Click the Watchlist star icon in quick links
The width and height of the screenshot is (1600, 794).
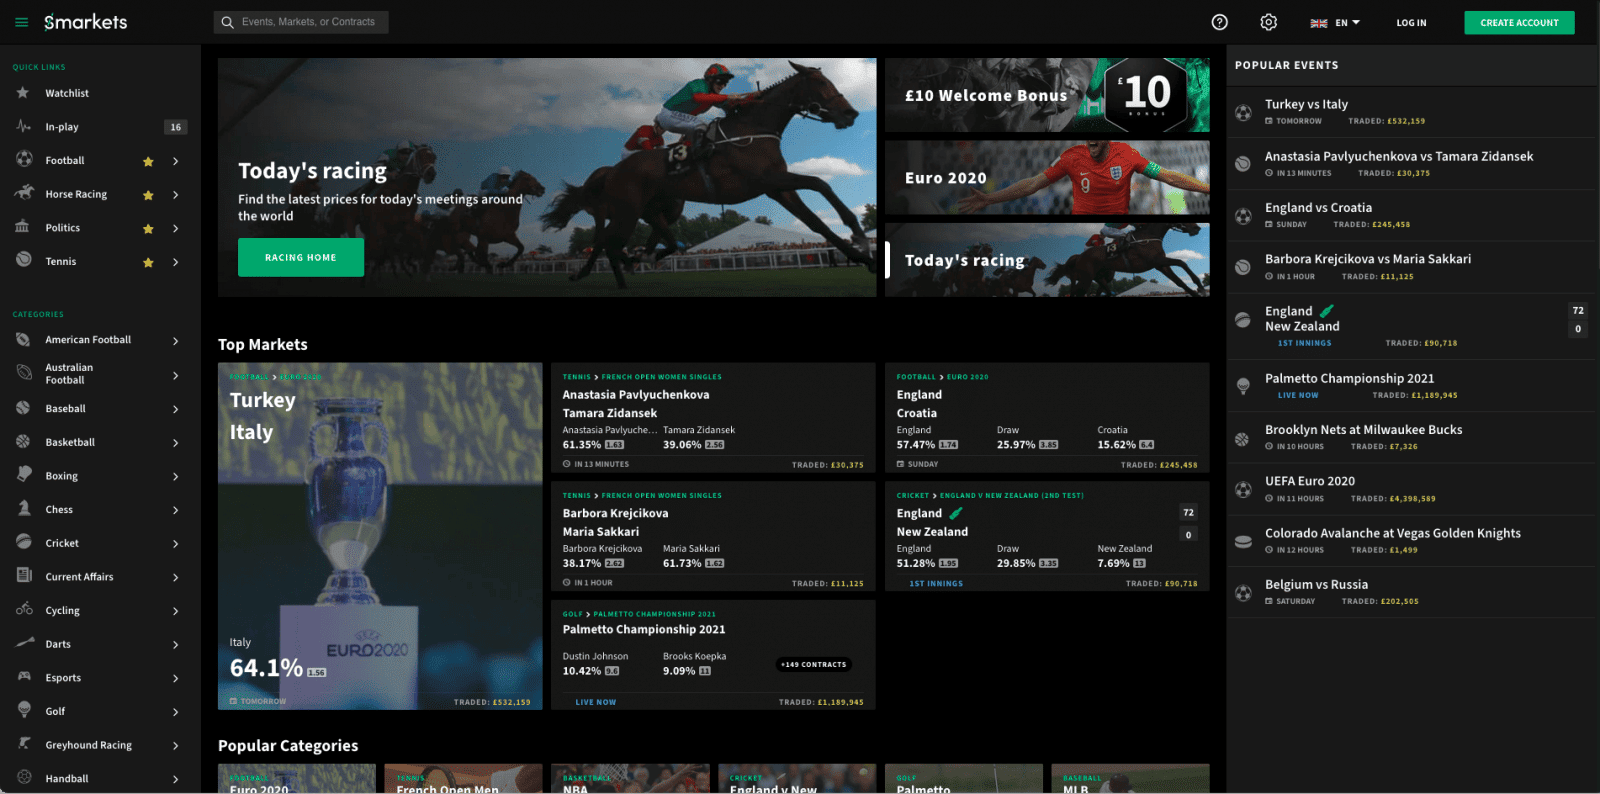coord(23,93)
